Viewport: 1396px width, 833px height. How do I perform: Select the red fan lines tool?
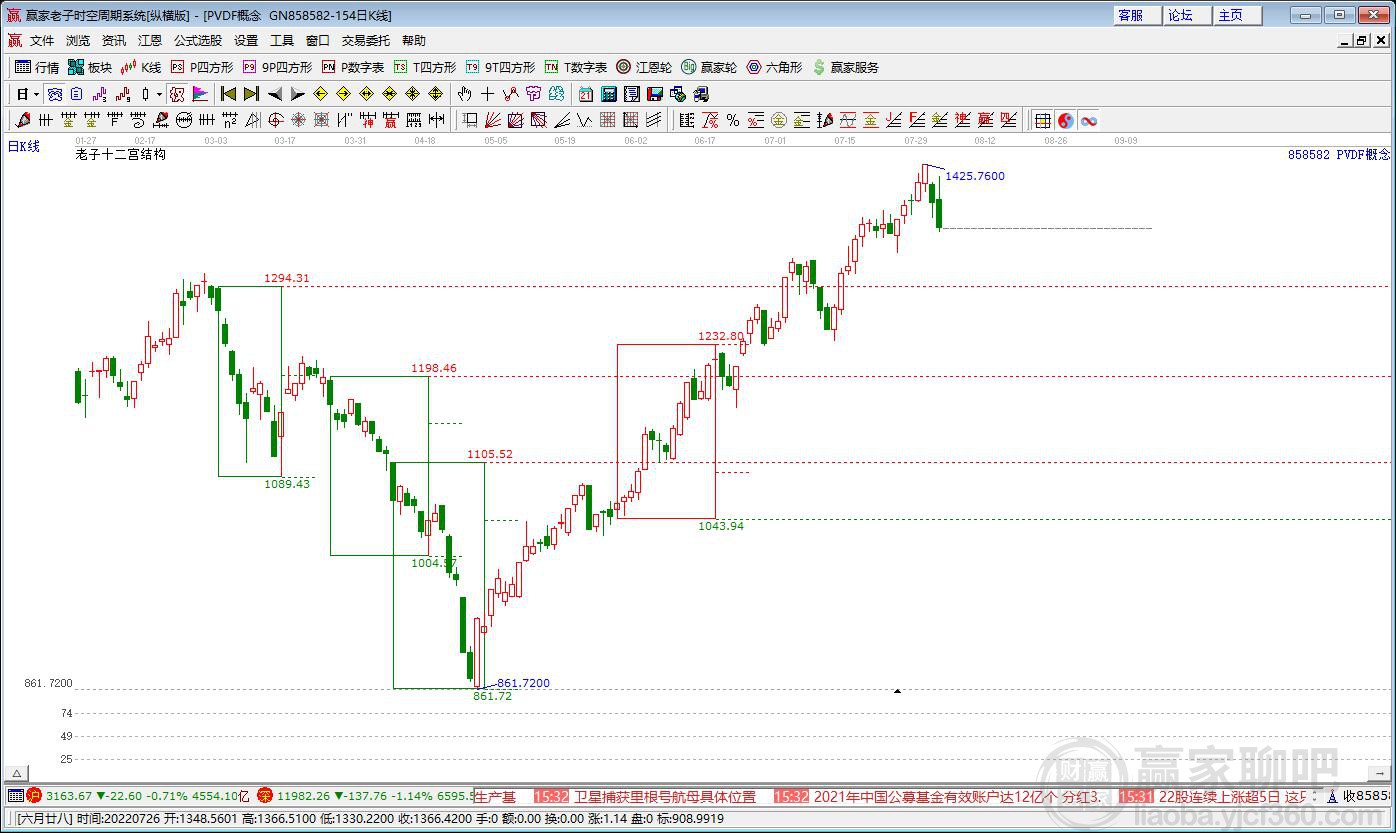click(x=492, y=120)
